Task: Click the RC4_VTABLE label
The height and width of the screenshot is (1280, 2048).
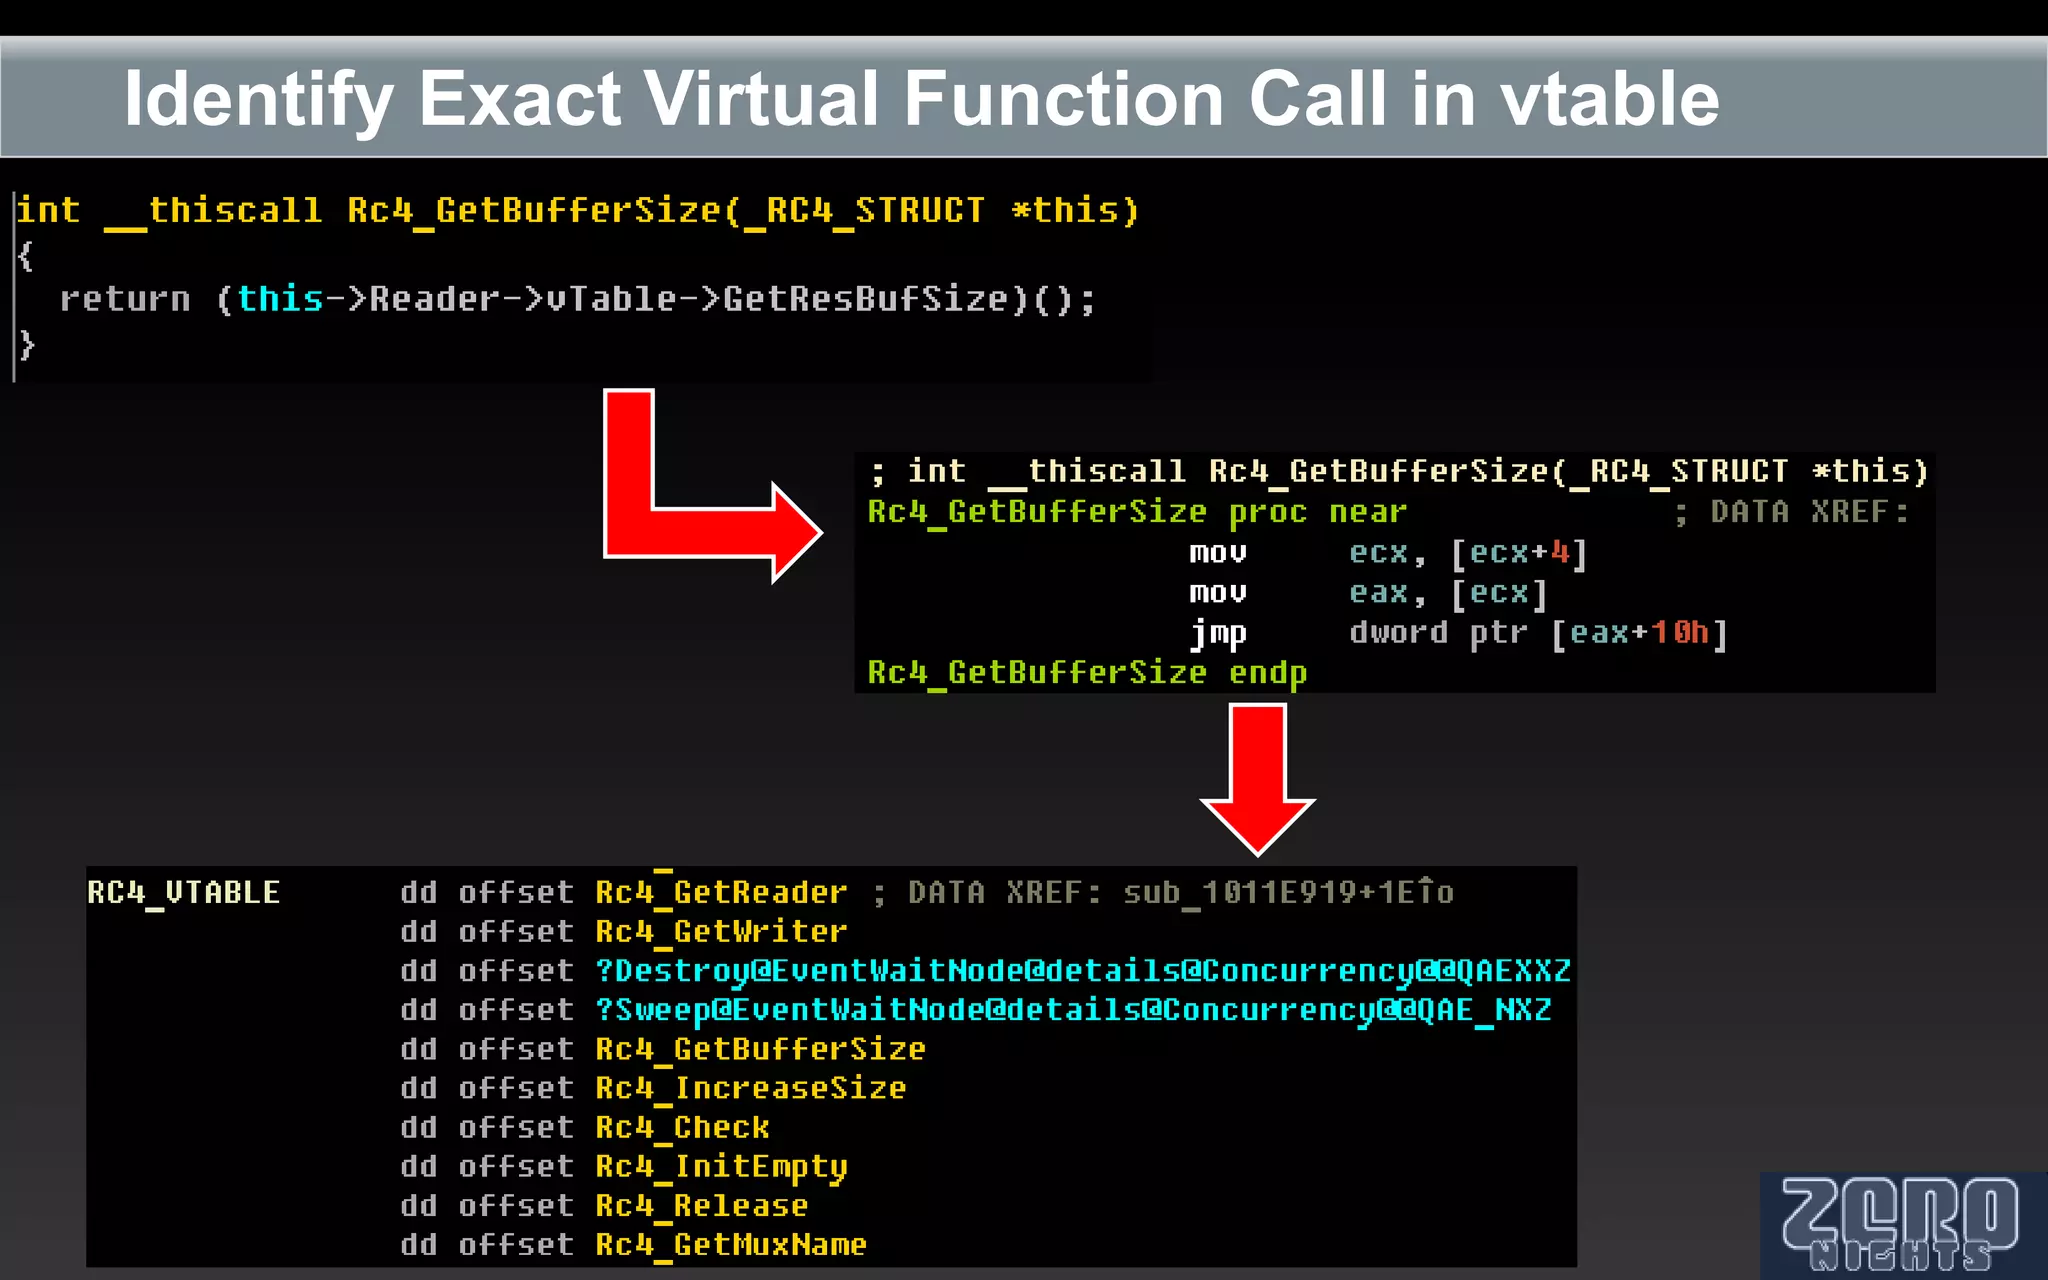Action: coord(183,892)
